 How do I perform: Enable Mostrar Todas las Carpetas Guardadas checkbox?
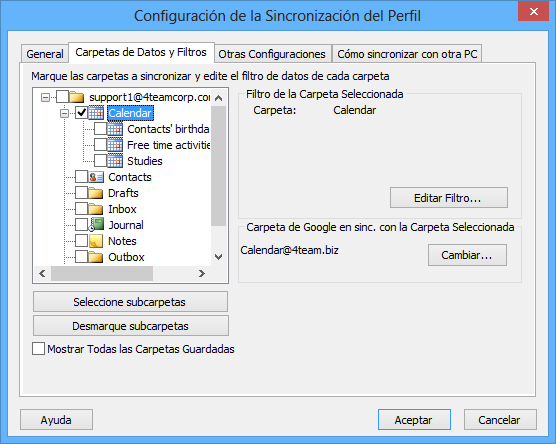pos(38,349)
